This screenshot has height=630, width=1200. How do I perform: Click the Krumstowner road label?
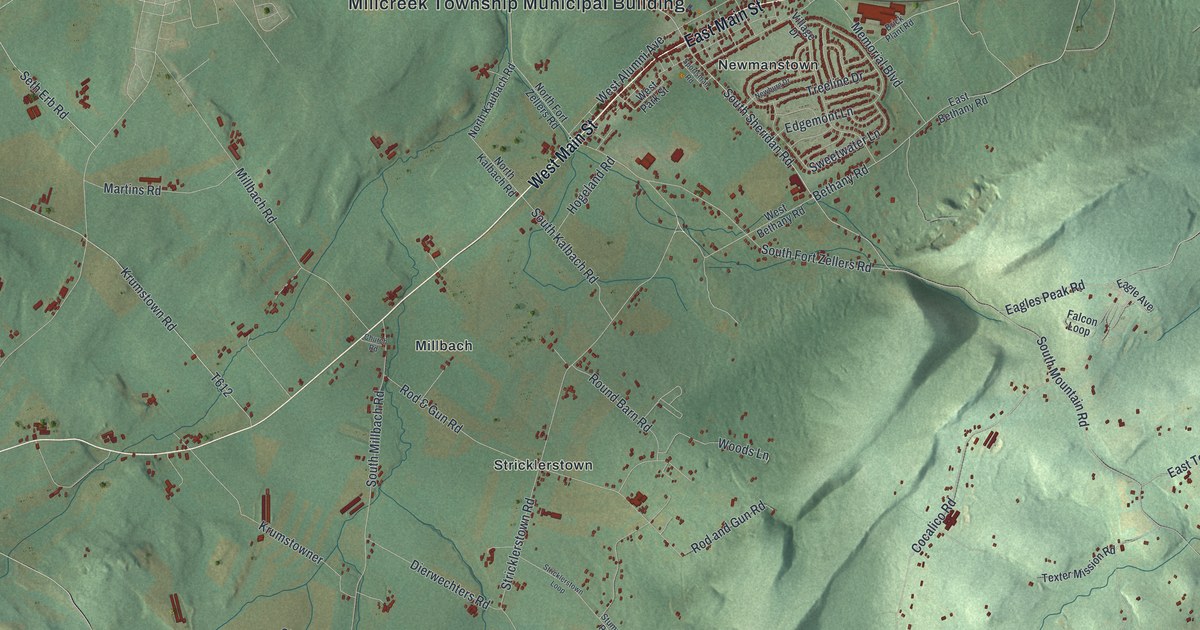click(x=291, y=542)
